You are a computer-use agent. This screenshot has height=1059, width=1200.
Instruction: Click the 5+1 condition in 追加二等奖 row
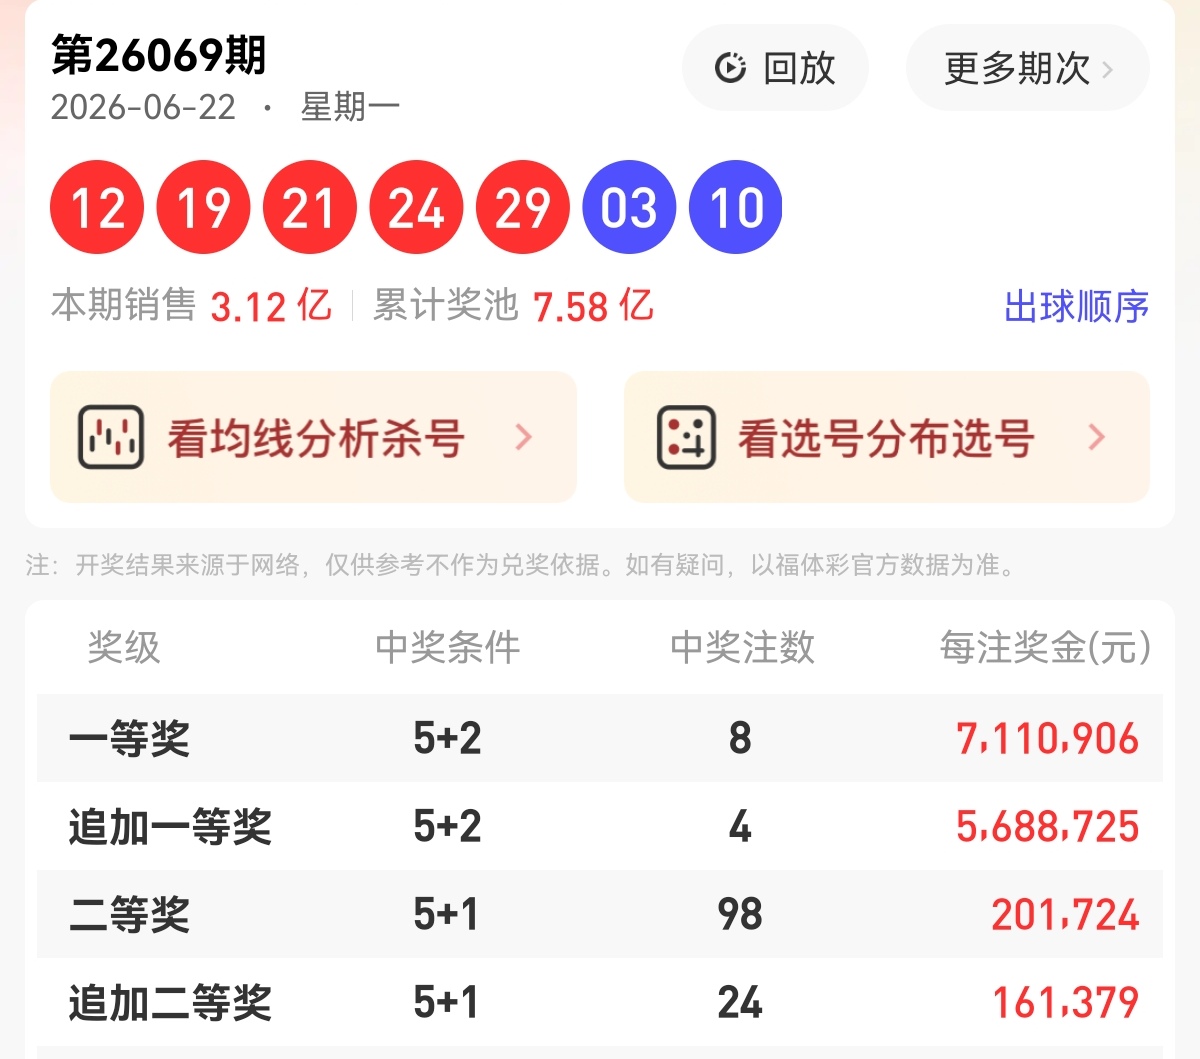[x=445, y=1003]
